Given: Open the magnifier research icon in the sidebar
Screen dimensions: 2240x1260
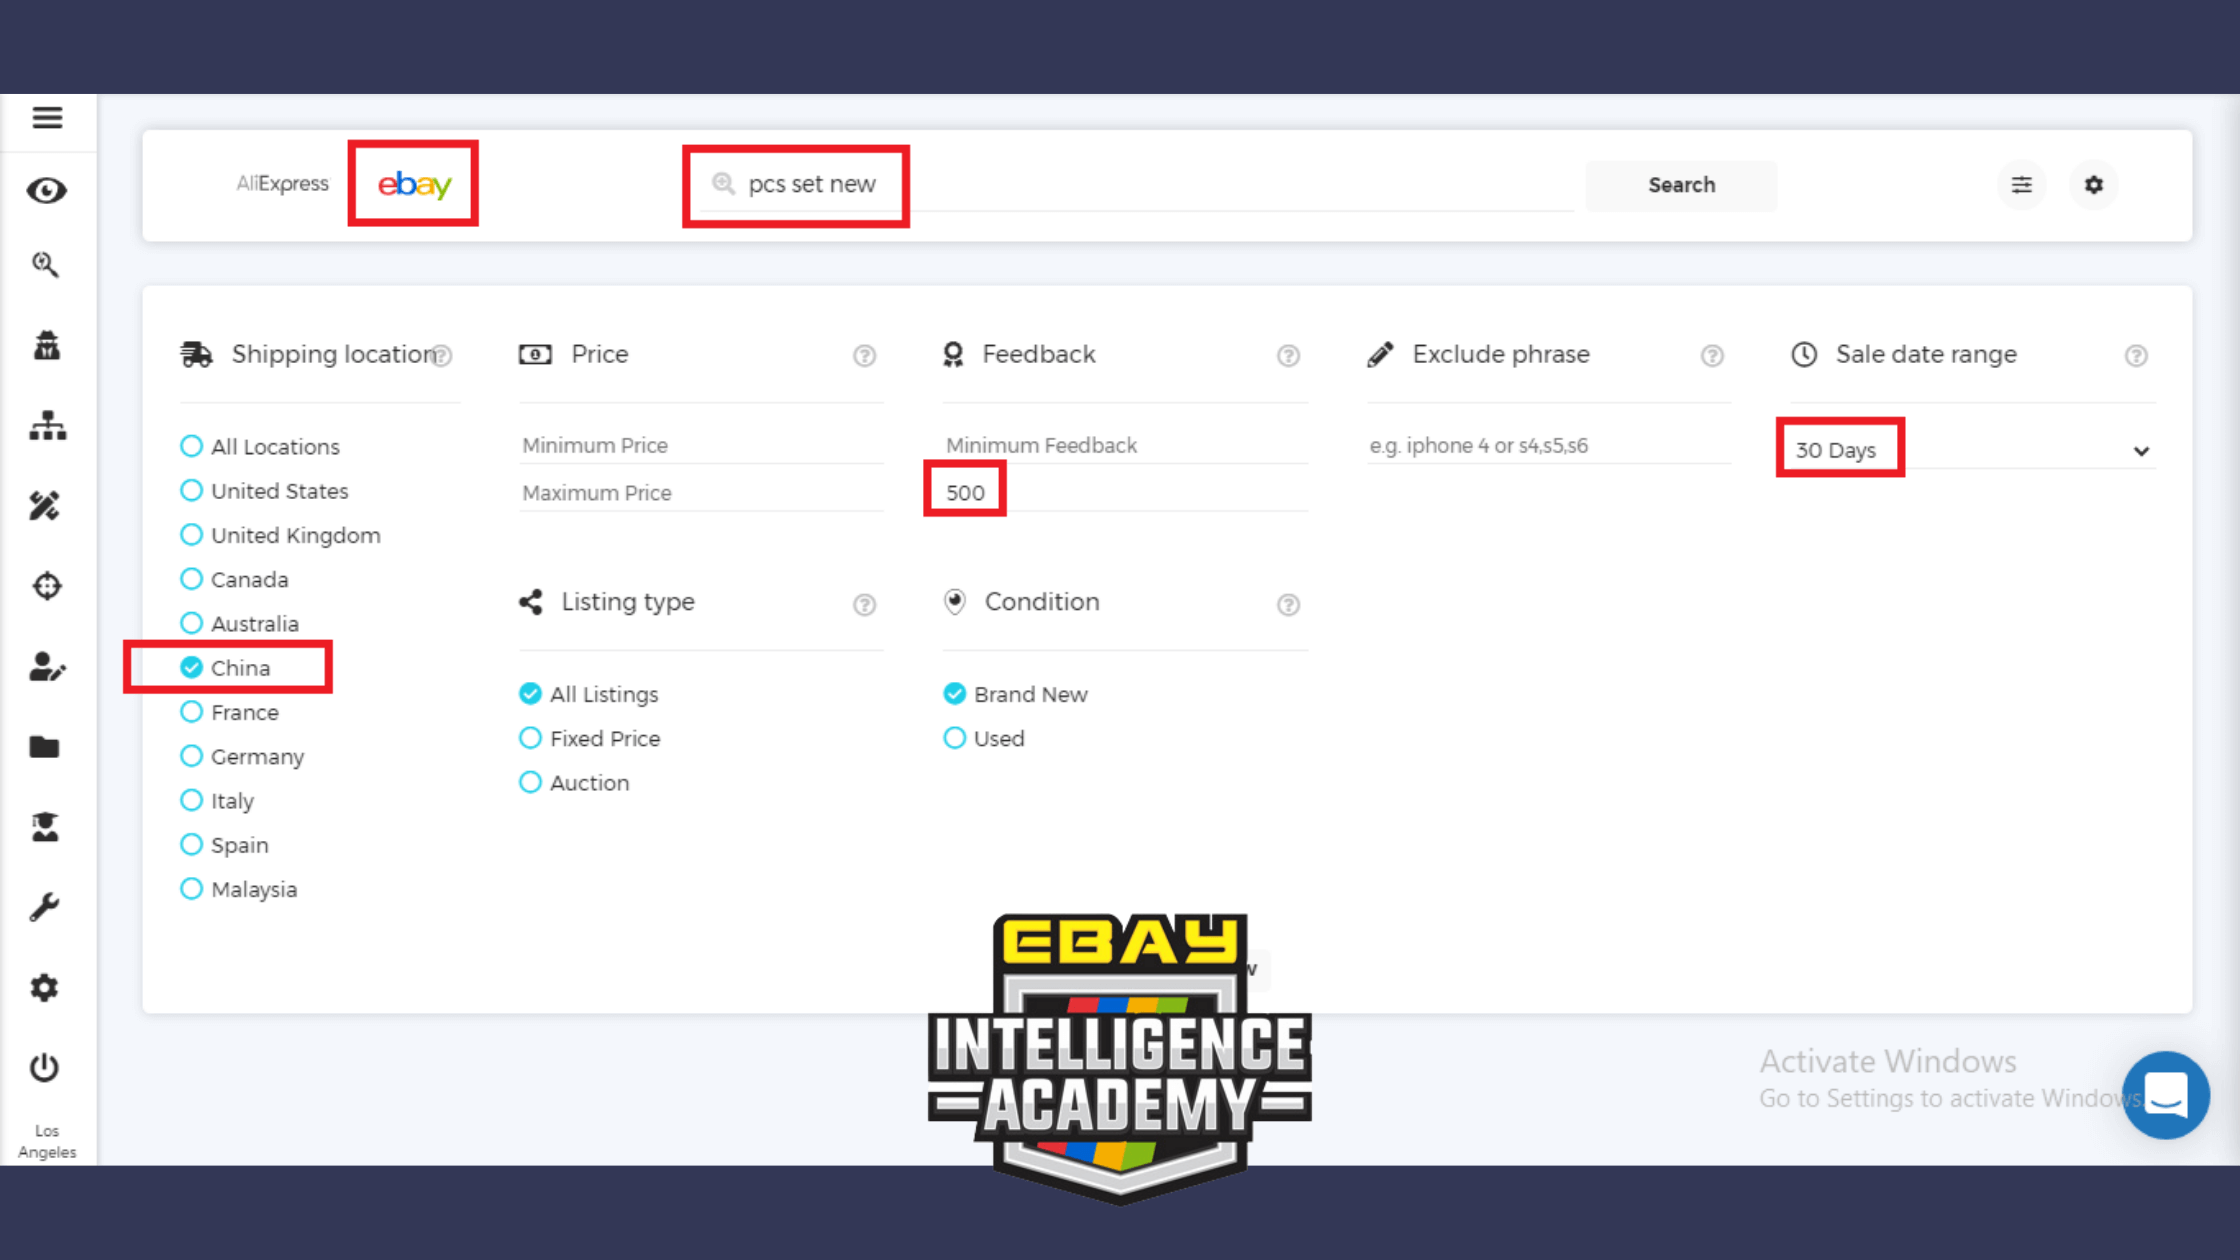Looking at the screenshot, I should pos(45,264).
